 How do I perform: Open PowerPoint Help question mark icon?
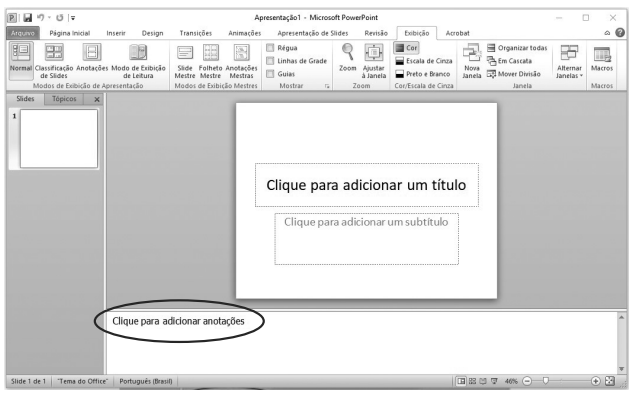click(620, 33)
